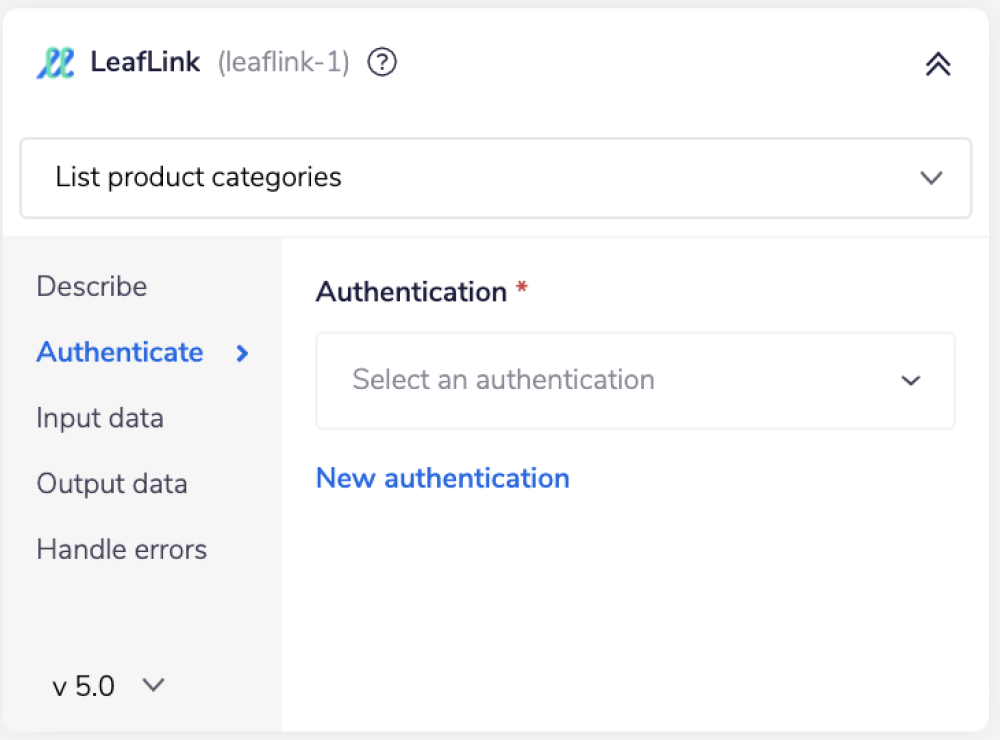Click the chevron on the operation selector

[931, 178]
